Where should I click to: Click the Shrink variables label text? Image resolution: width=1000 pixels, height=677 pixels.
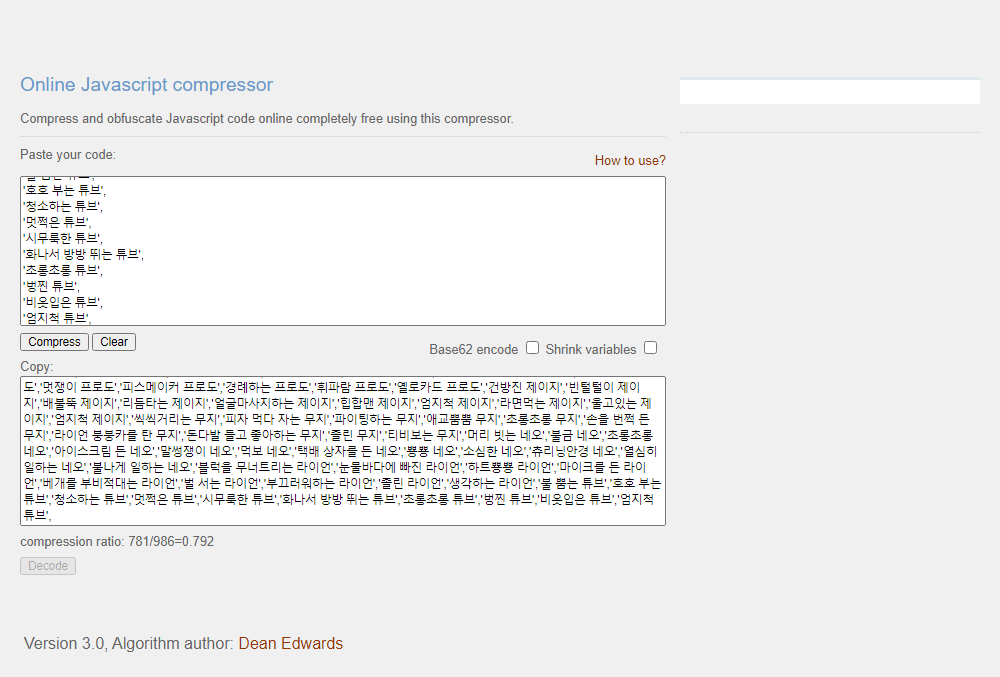(591, 349)
